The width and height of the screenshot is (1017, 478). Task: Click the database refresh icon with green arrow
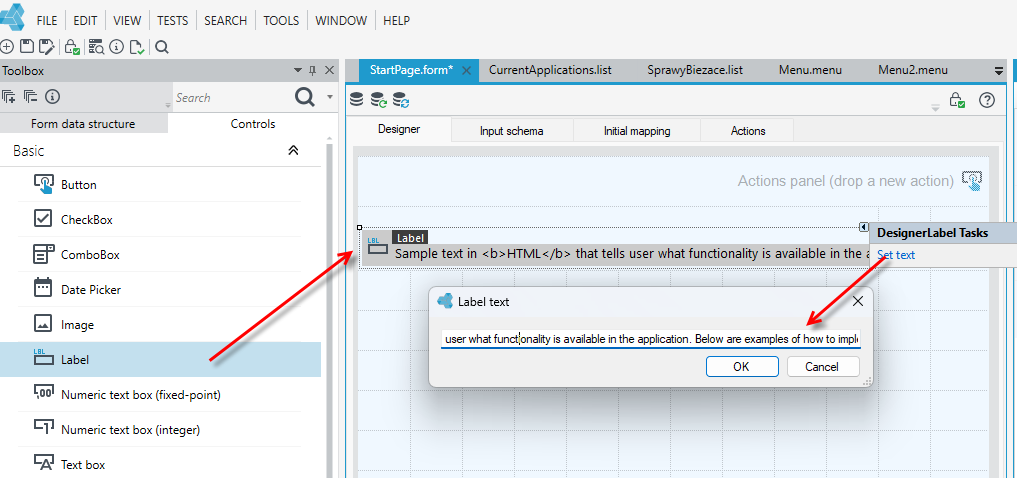[378, 100]
